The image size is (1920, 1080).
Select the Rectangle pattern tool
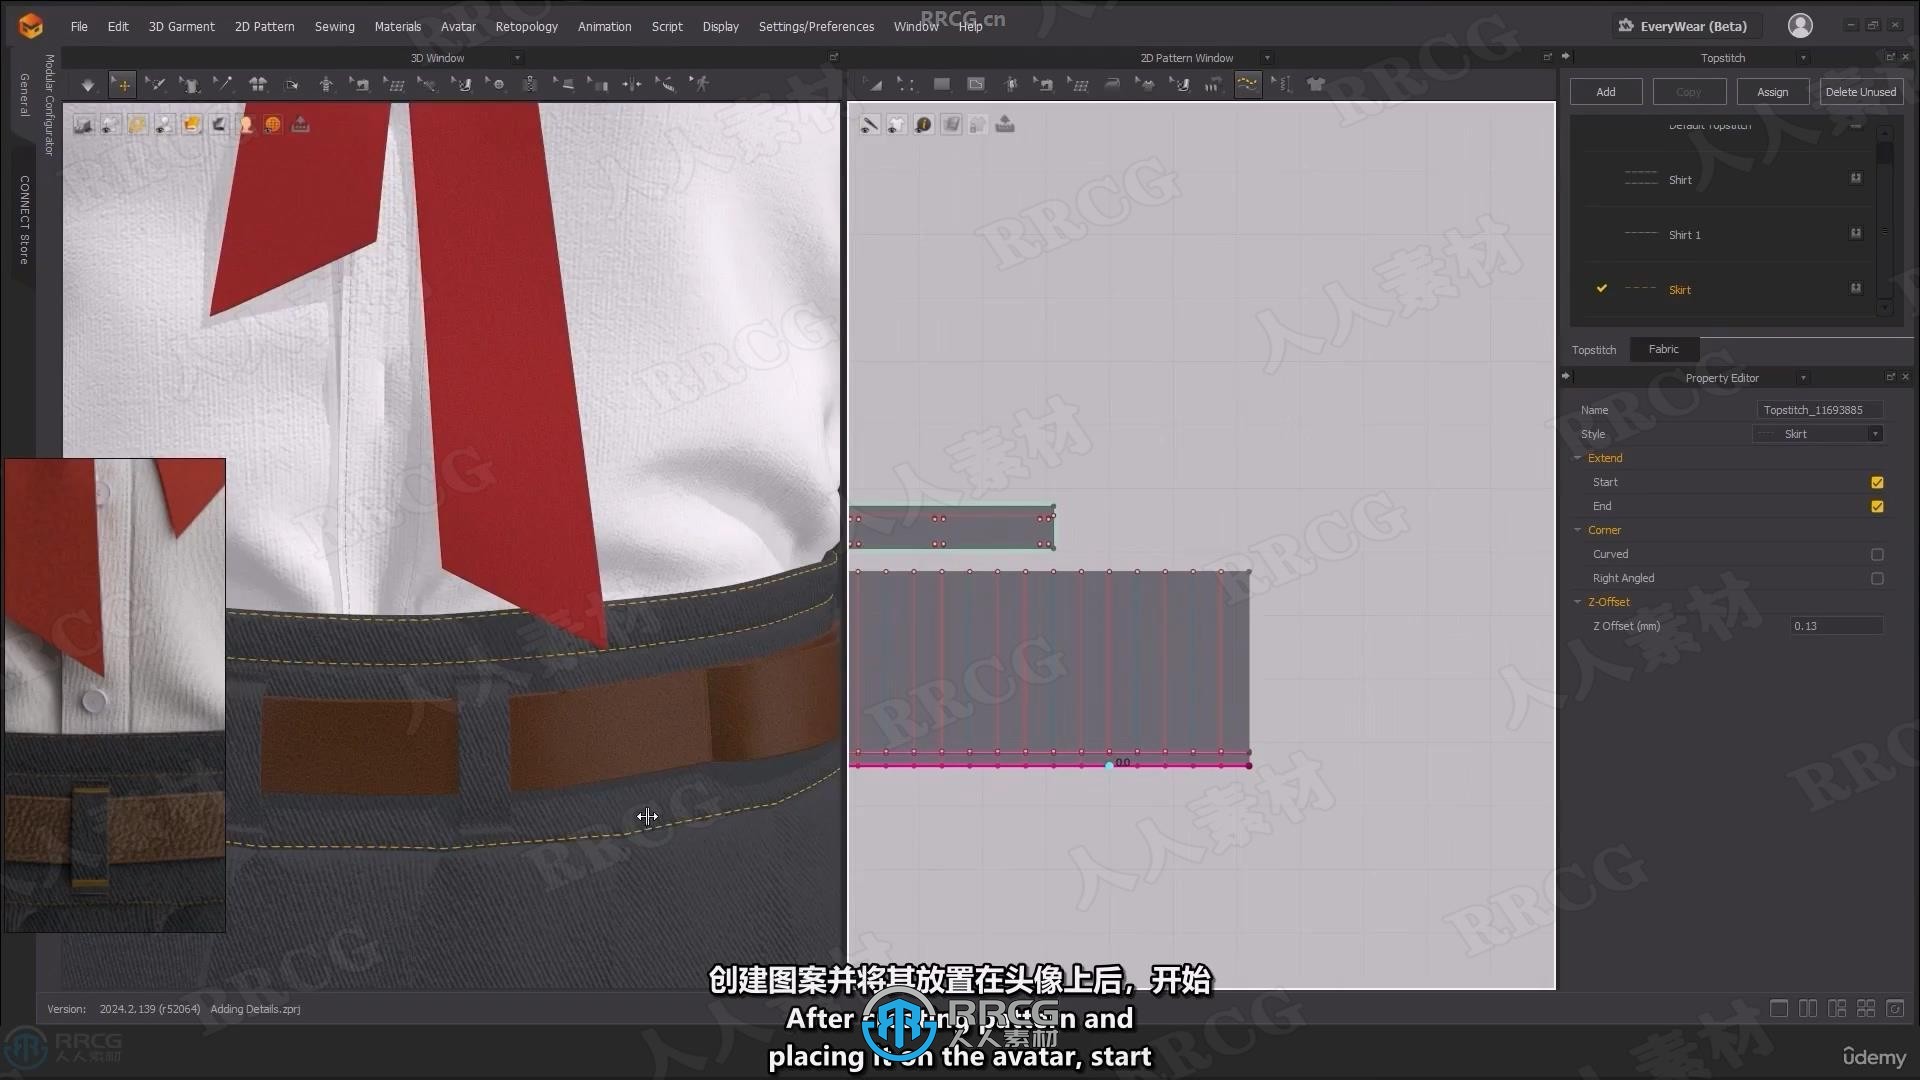pyautogui.click(x=942, y=85)
